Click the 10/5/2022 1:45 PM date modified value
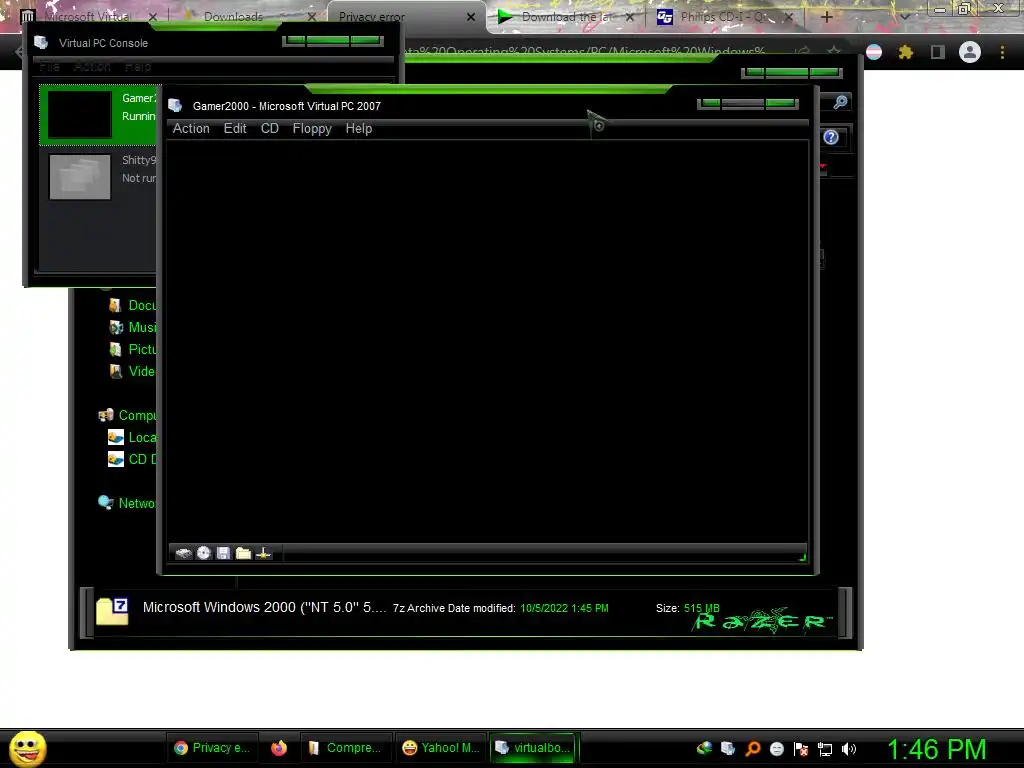 tap(564, 608)
